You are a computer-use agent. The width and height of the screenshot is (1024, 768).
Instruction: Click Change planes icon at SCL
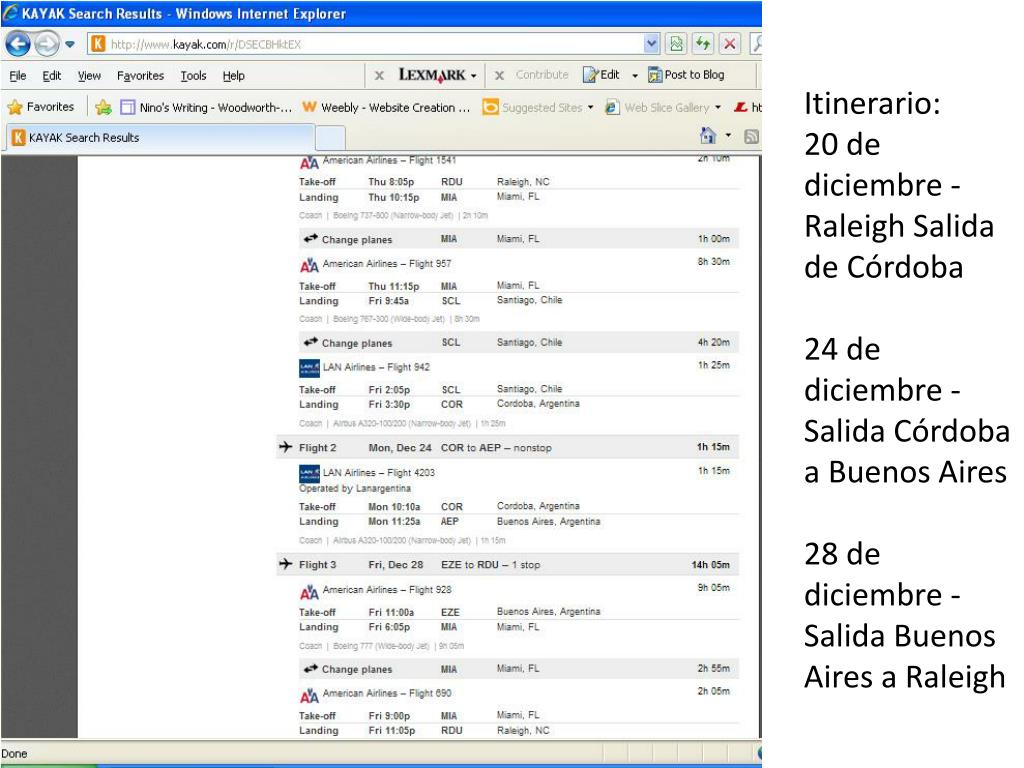pos(310,342)
